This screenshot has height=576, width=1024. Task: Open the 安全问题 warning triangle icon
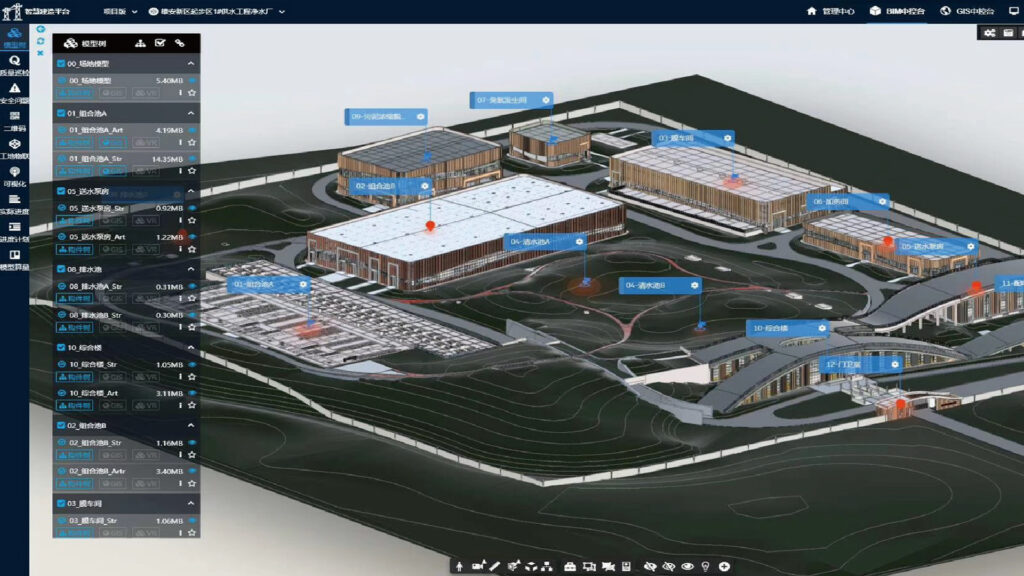(14, 89)
